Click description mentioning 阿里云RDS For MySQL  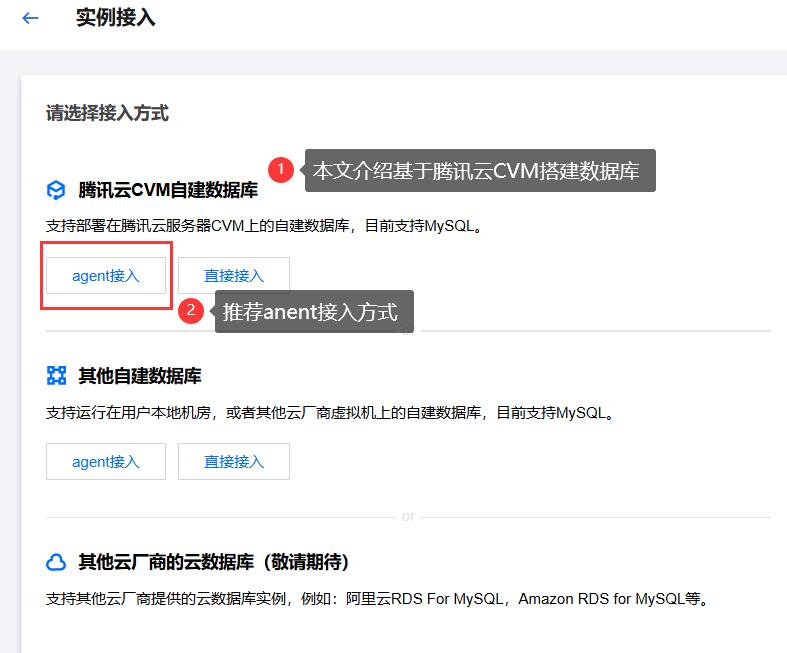point(377,599)
